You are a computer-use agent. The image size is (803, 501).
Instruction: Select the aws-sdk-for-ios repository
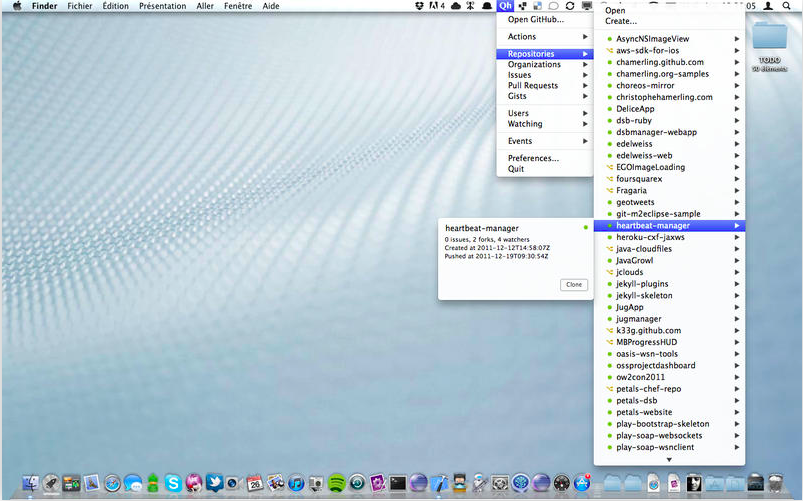[669, 50]
